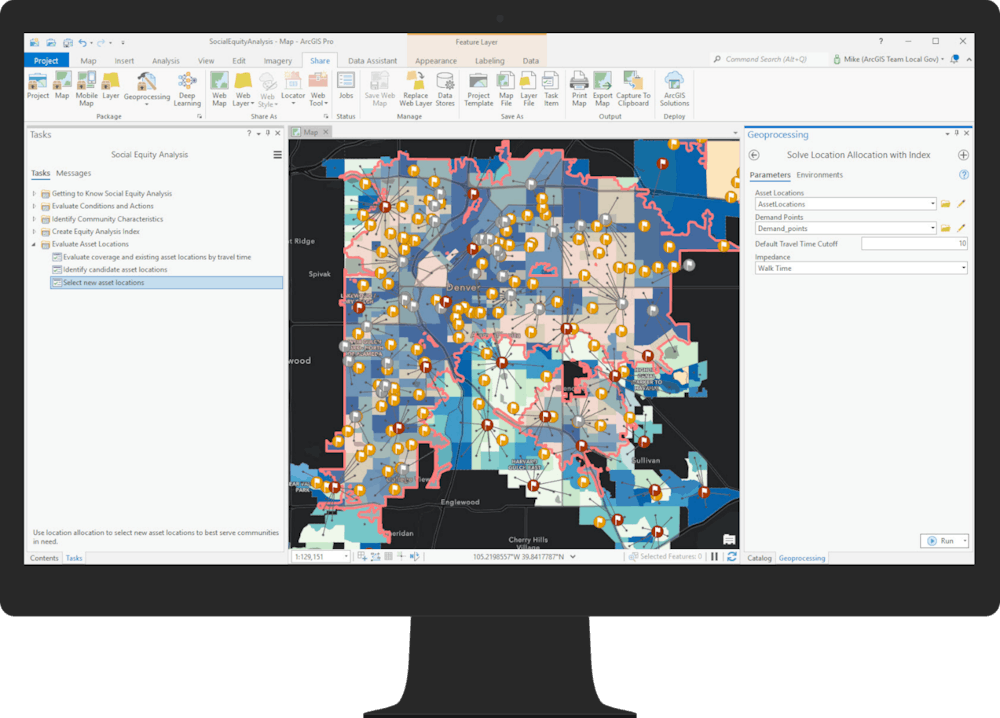Click the Command Search box
The image size is (1000, 718).
coord(768,59)
